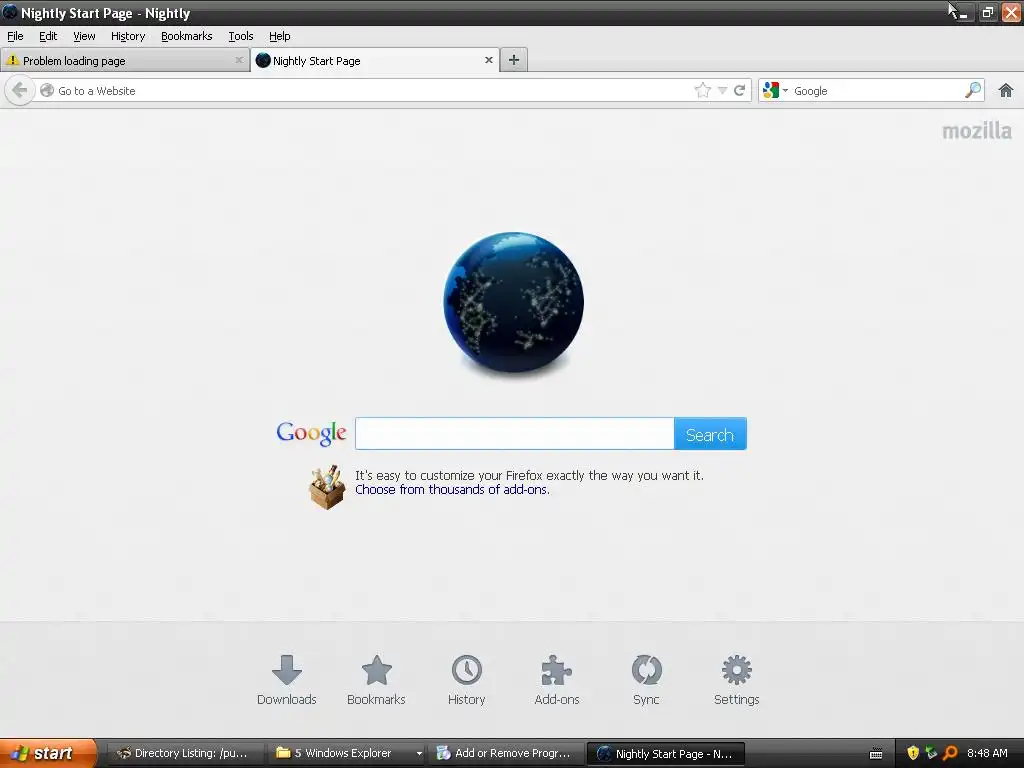Click the orange magnifier tray icon

951,753
